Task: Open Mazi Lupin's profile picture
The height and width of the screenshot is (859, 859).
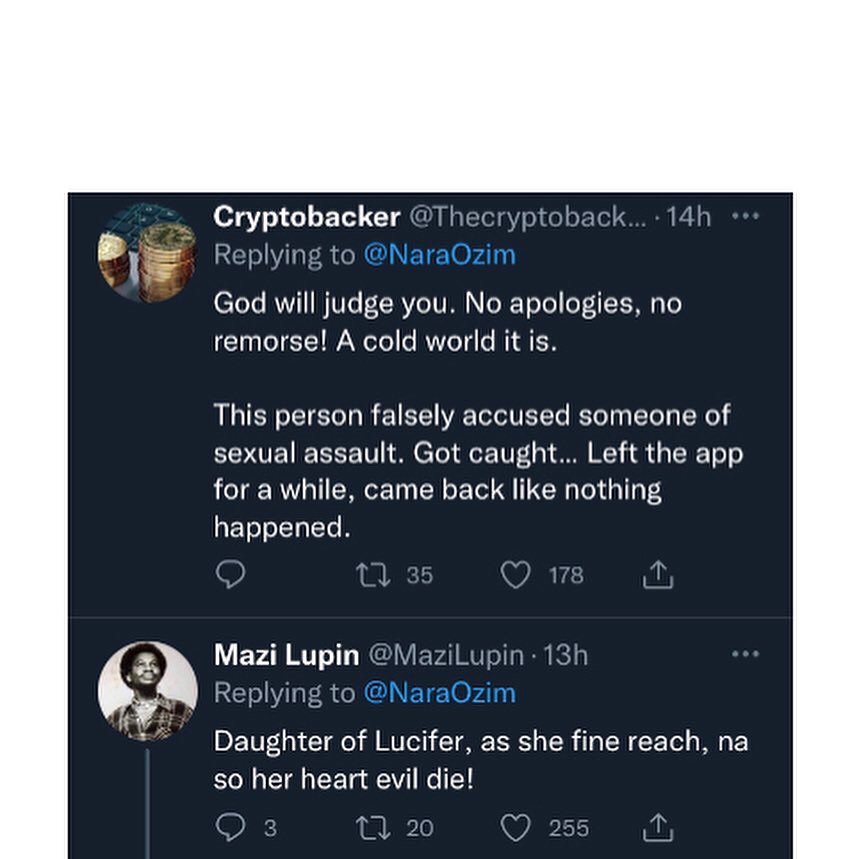Action: pyautogui.click(x=147, y=690)
